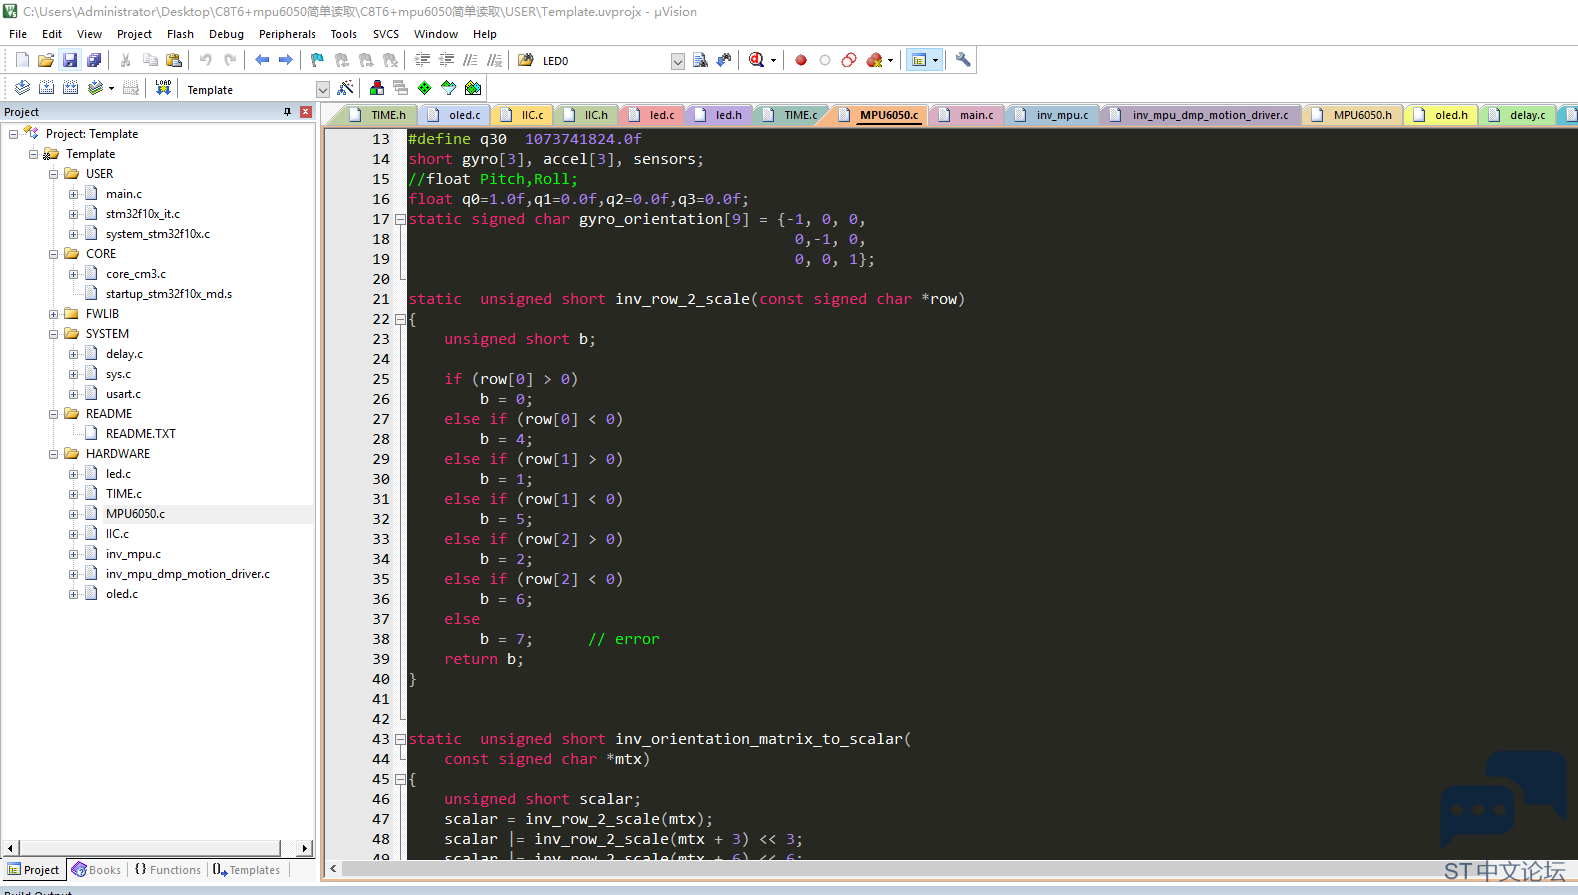Open the Flash menu
Screen dimensions: 1578x895
[x=180, y=34]
